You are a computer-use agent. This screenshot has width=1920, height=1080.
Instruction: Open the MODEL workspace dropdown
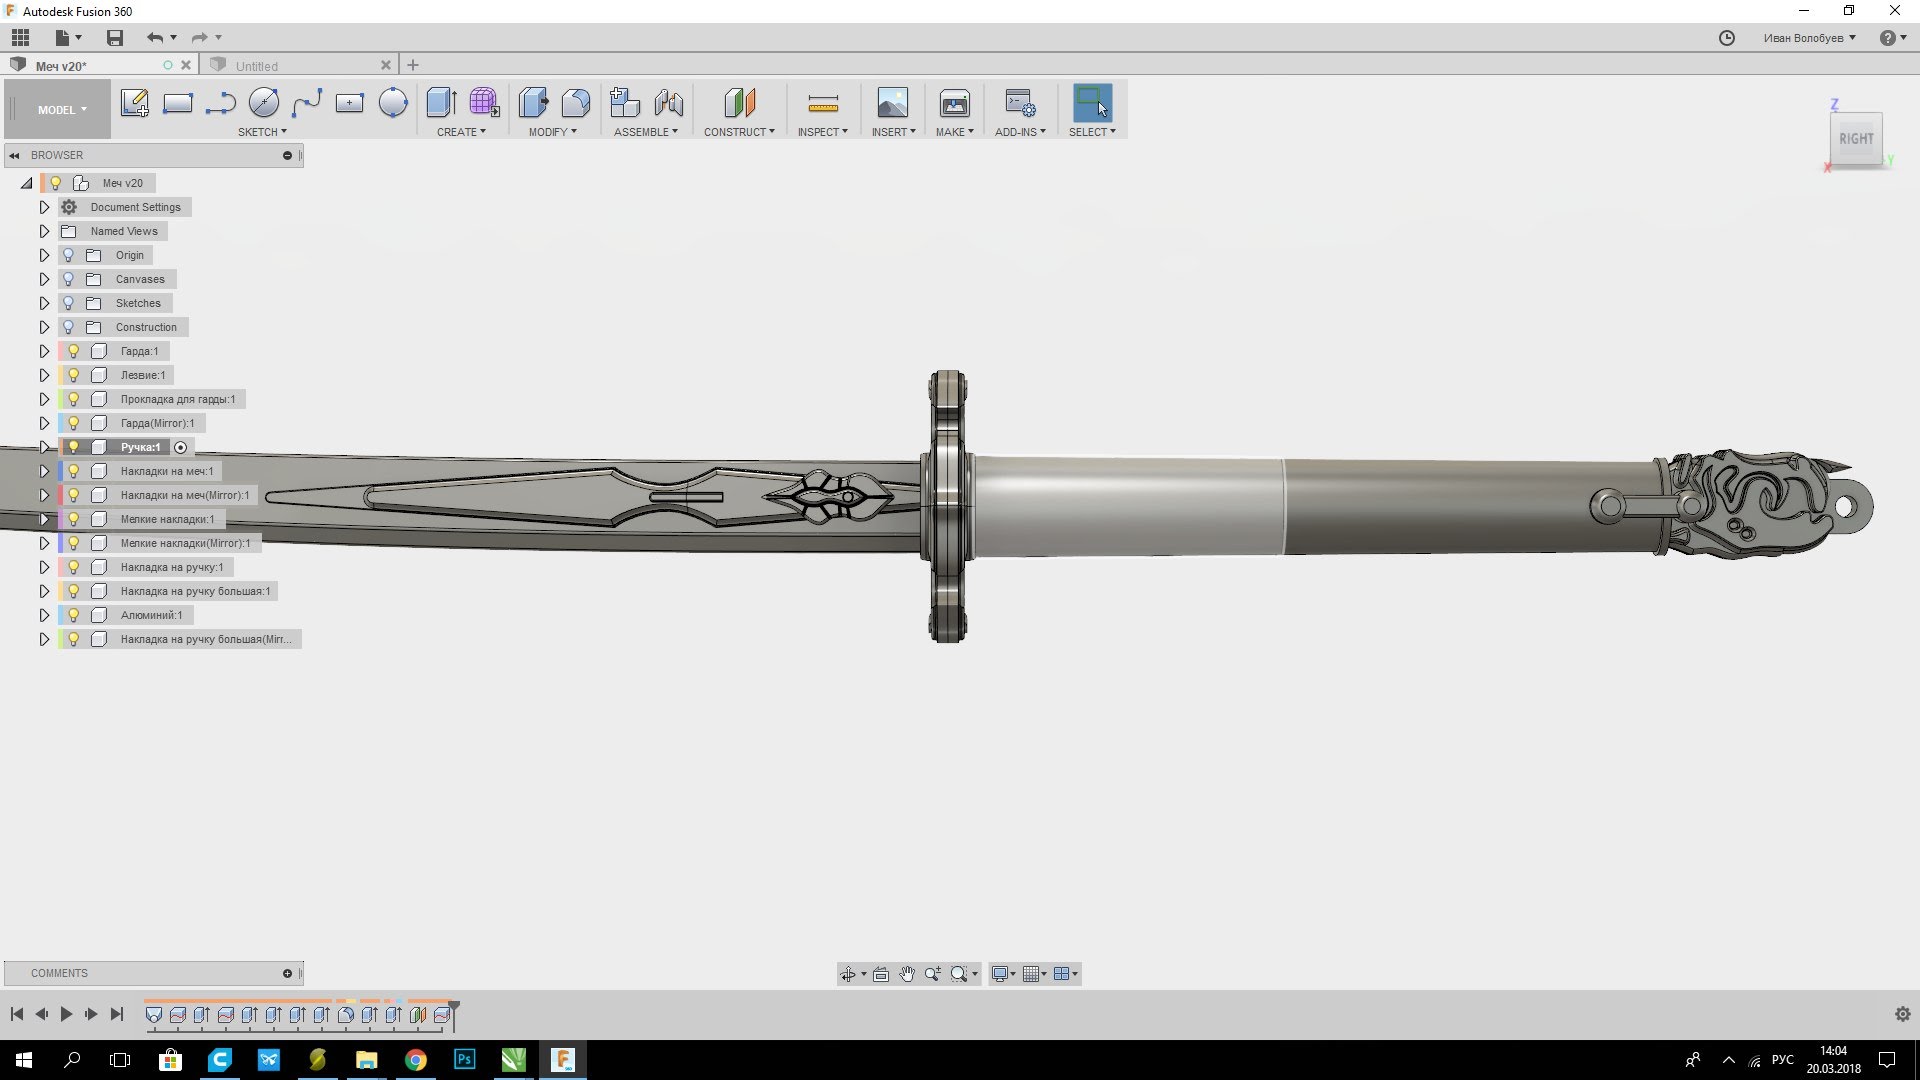(x=62, y=110)
